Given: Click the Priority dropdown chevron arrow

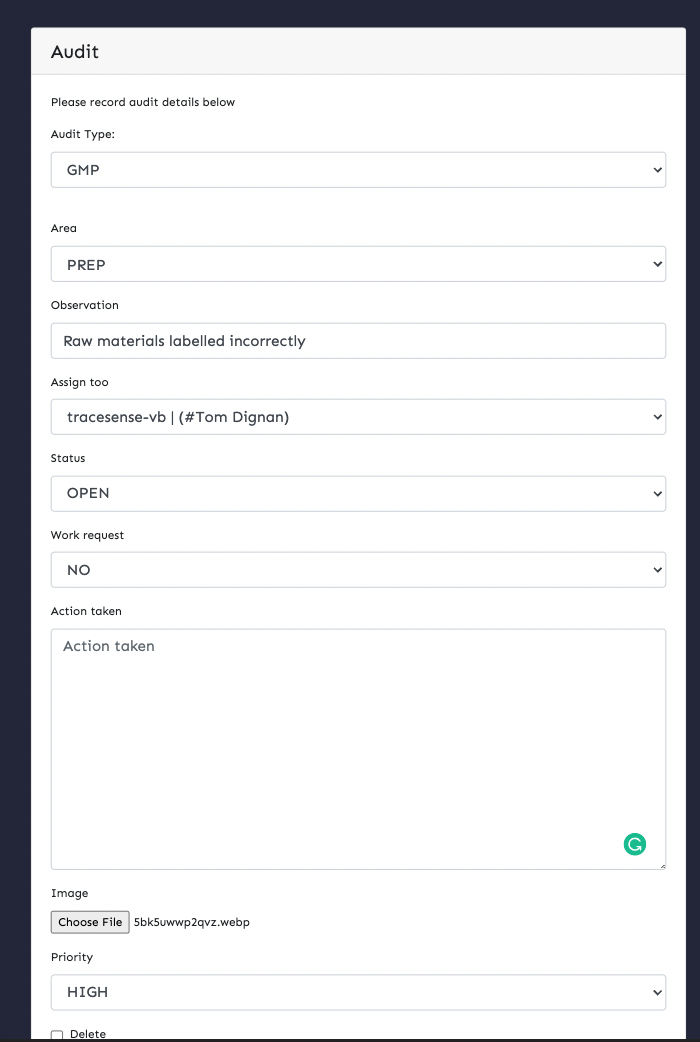Looking at the screenshot, I should [x=657, y=992].
